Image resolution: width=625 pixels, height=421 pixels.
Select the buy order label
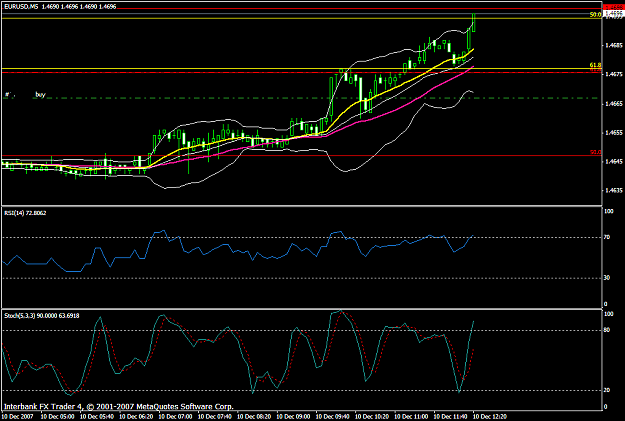40,94
